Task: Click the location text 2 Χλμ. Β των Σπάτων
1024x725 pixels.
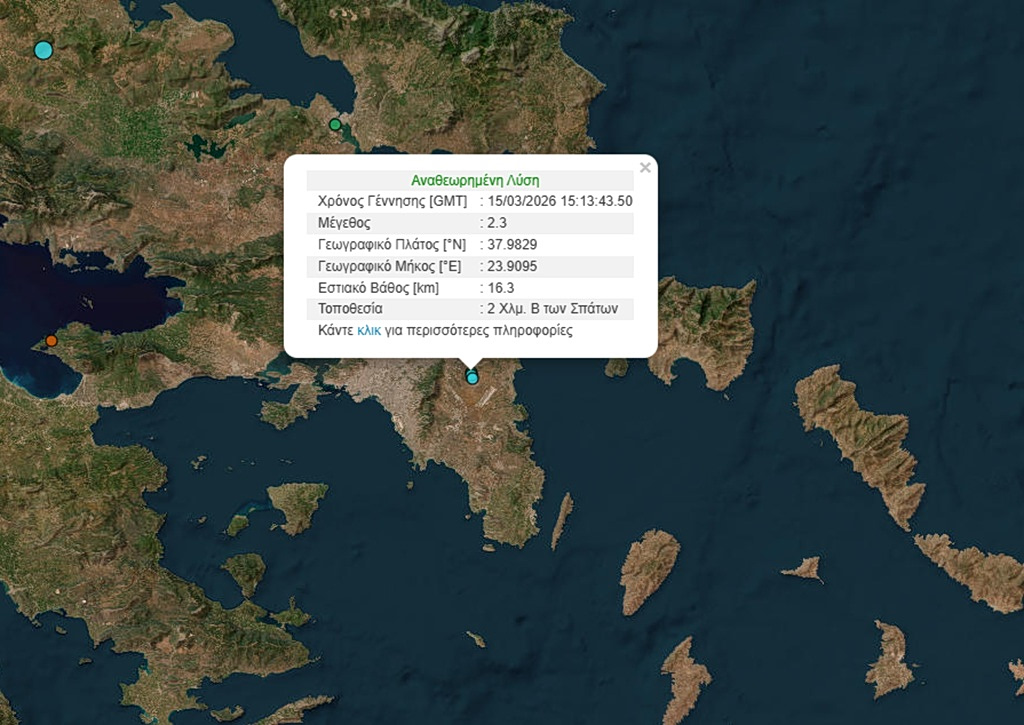Action: pos(553,309)
